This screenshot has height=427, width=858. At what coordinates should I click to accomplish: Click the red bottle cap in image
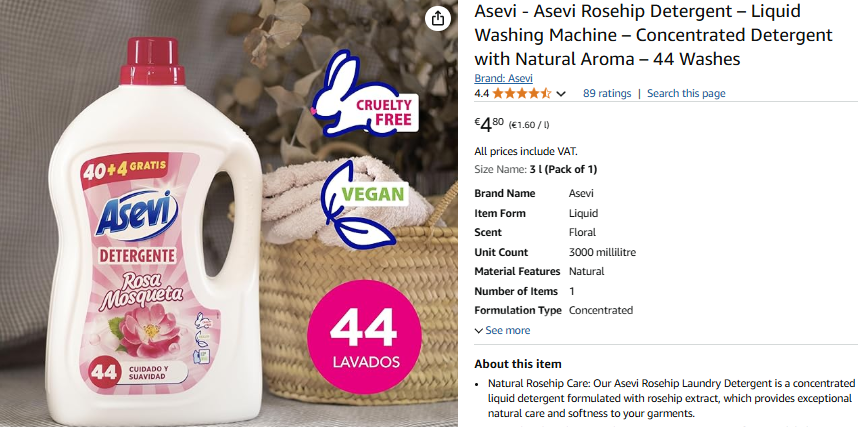(x=152, y=61)
